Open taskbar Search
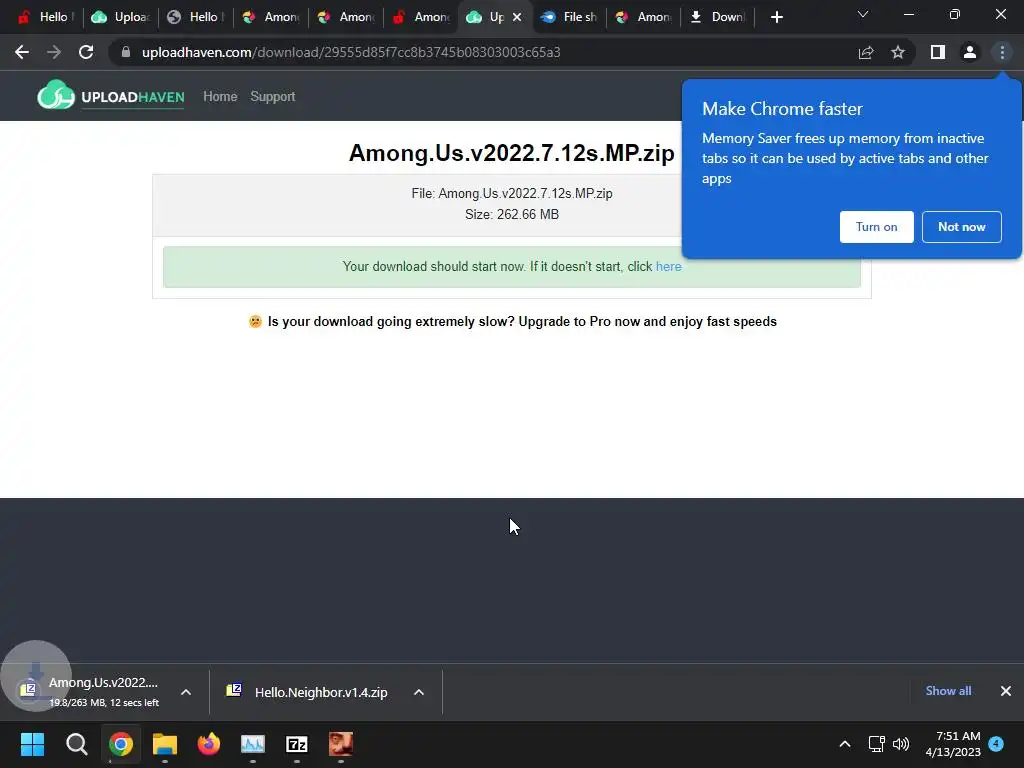Image resolution: width=1024 pixels, height=768 pixels. (76, 744)
